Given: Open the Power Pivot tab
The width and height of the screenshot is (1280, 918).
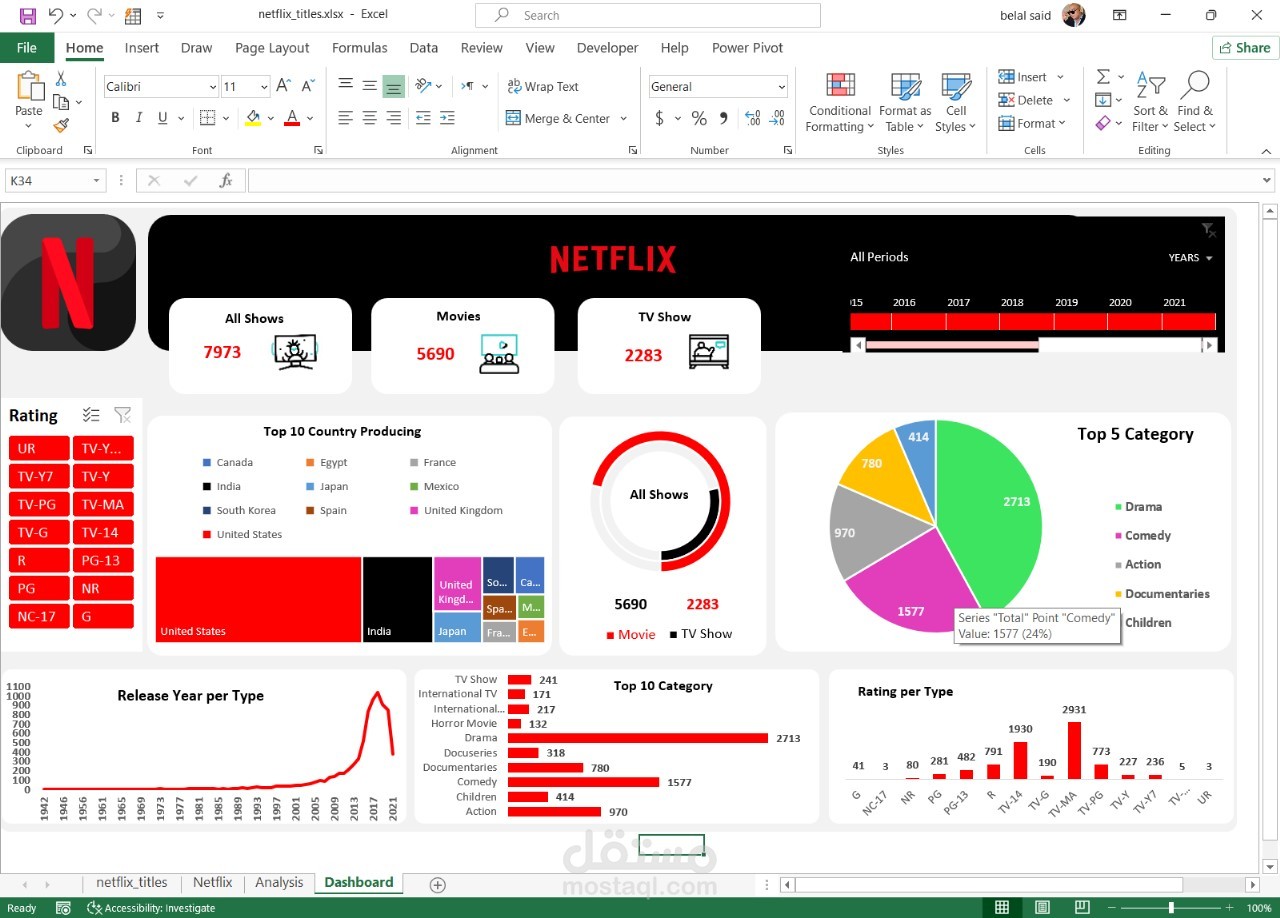Looking at the screenshot, I should click(747, 48).
